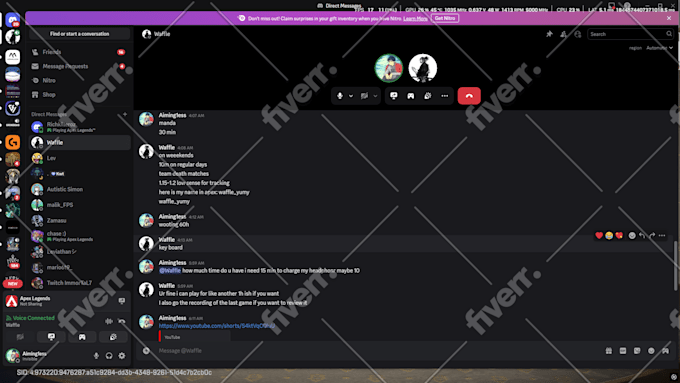
Task: Click the Get Nitro button
Action: [x=445, y=18]
